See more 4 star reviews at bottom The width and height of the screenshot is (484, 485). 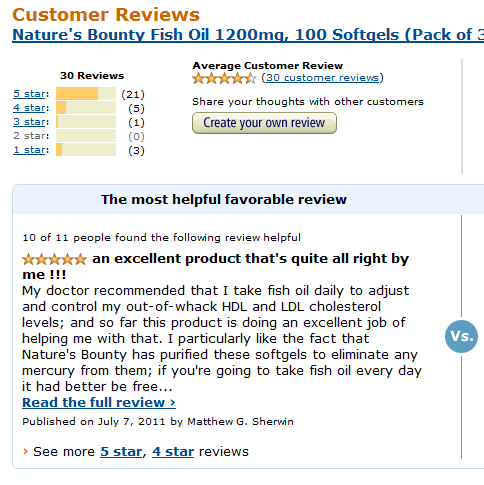point(173,452)
